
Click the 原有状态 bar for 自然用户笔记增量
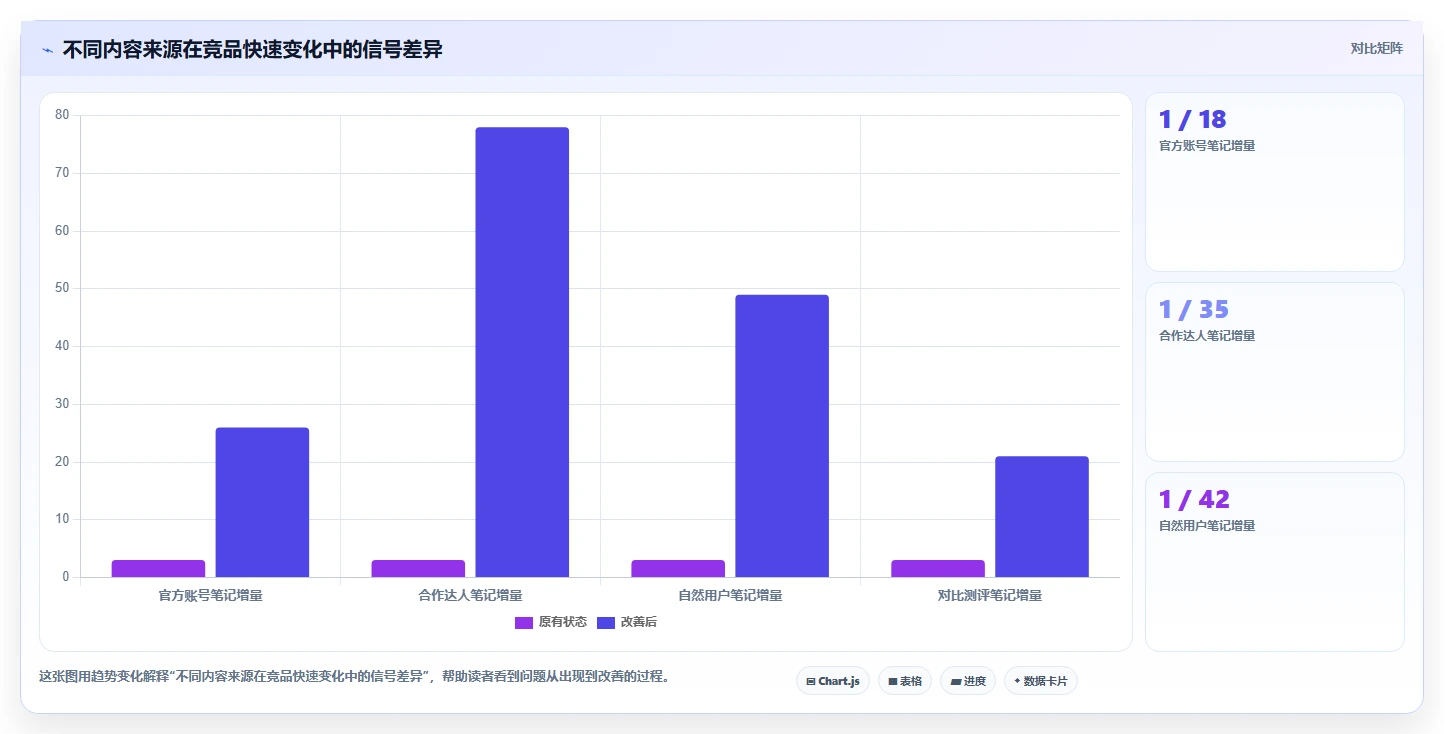(678, 569)
